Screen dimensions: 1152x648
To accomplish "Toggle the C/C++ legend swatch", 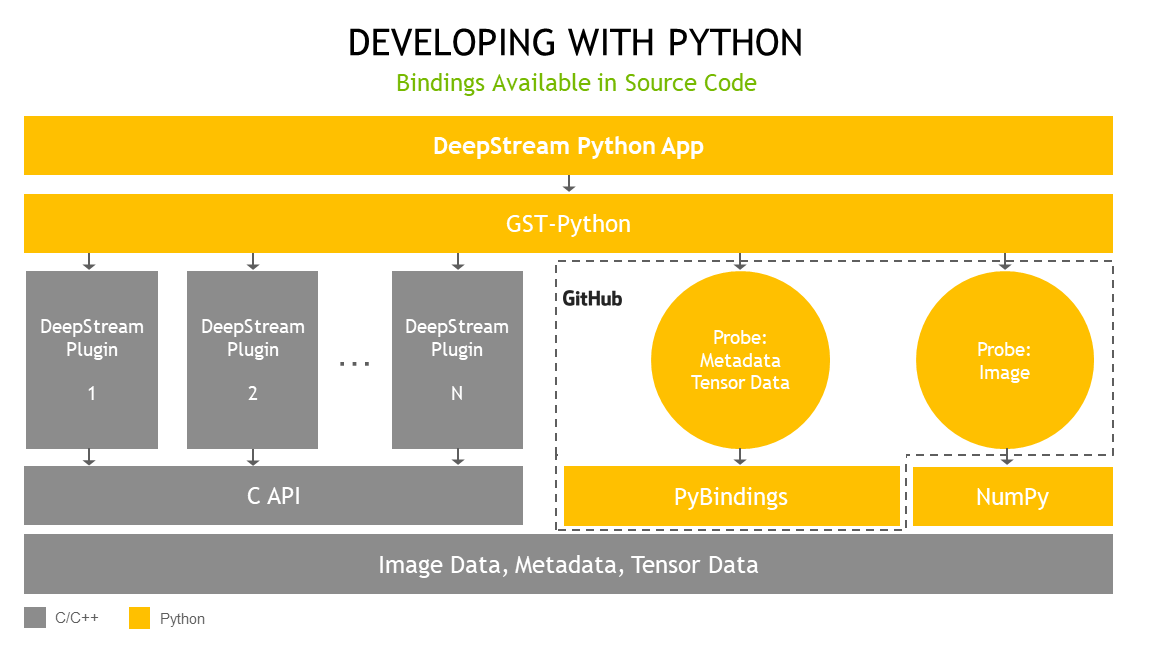I will tap(33, 617).
